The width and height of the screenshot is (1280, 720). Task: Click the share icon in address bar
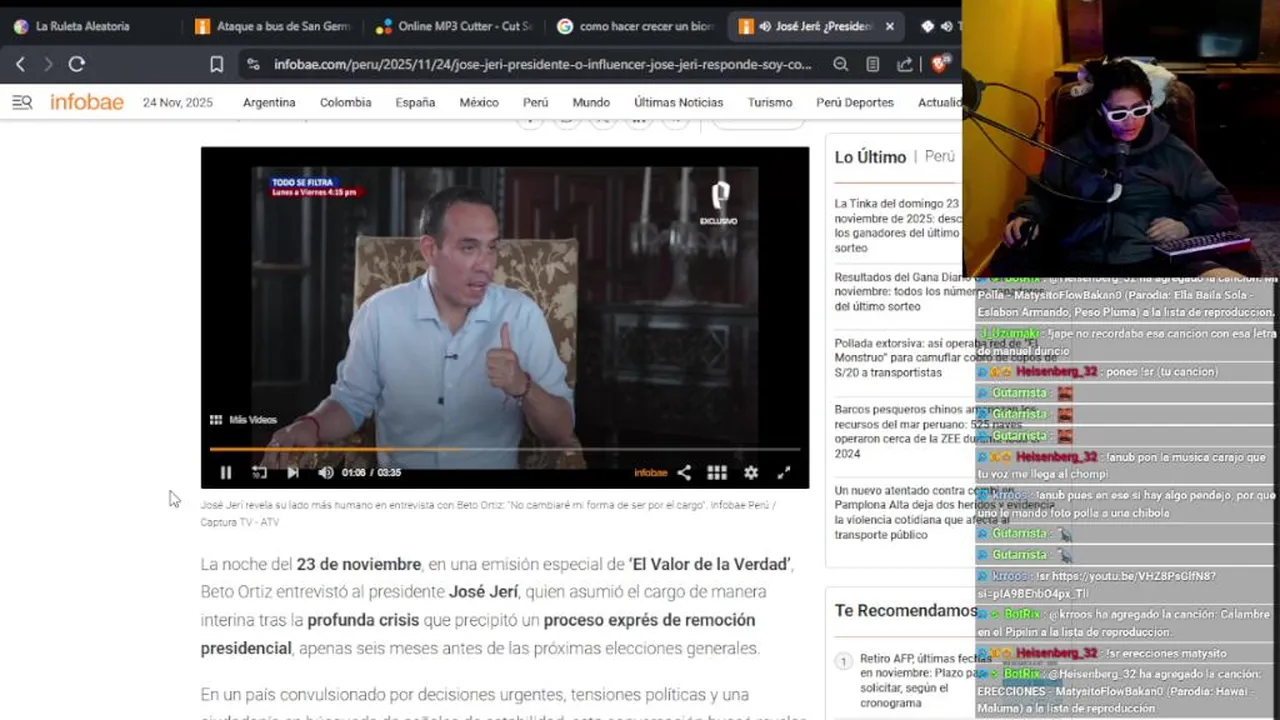905,64
